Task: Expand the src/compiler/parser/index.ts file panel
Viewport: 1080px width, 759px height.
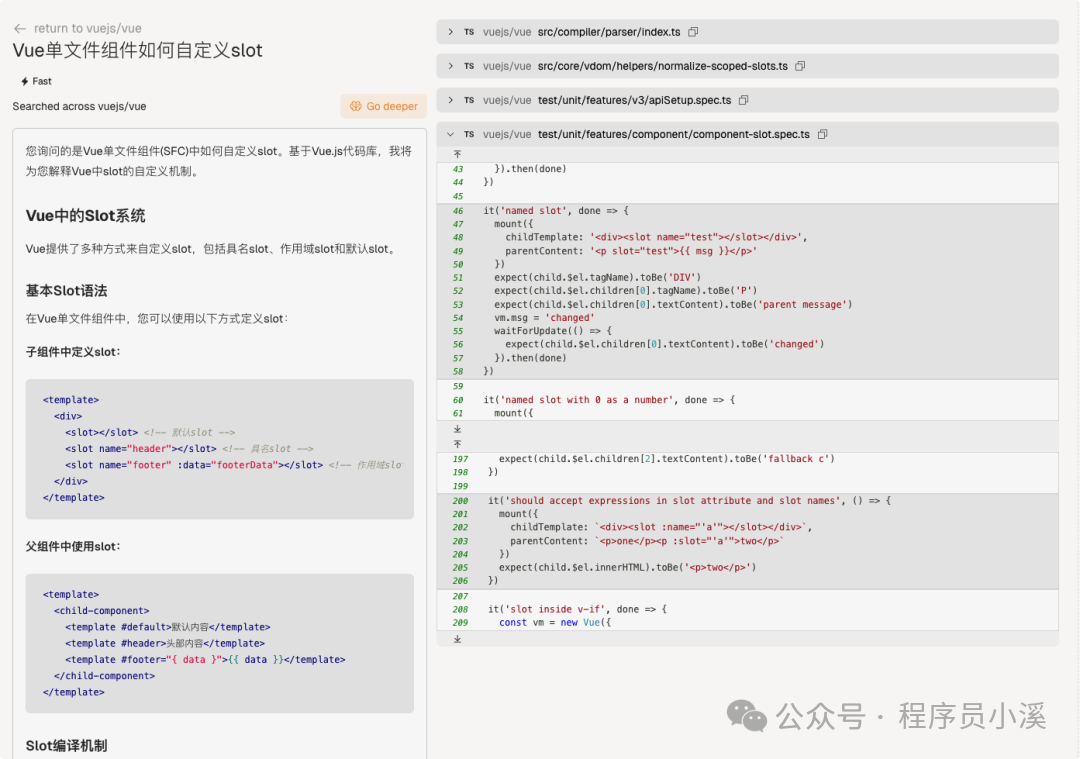Action: point(449,32)
